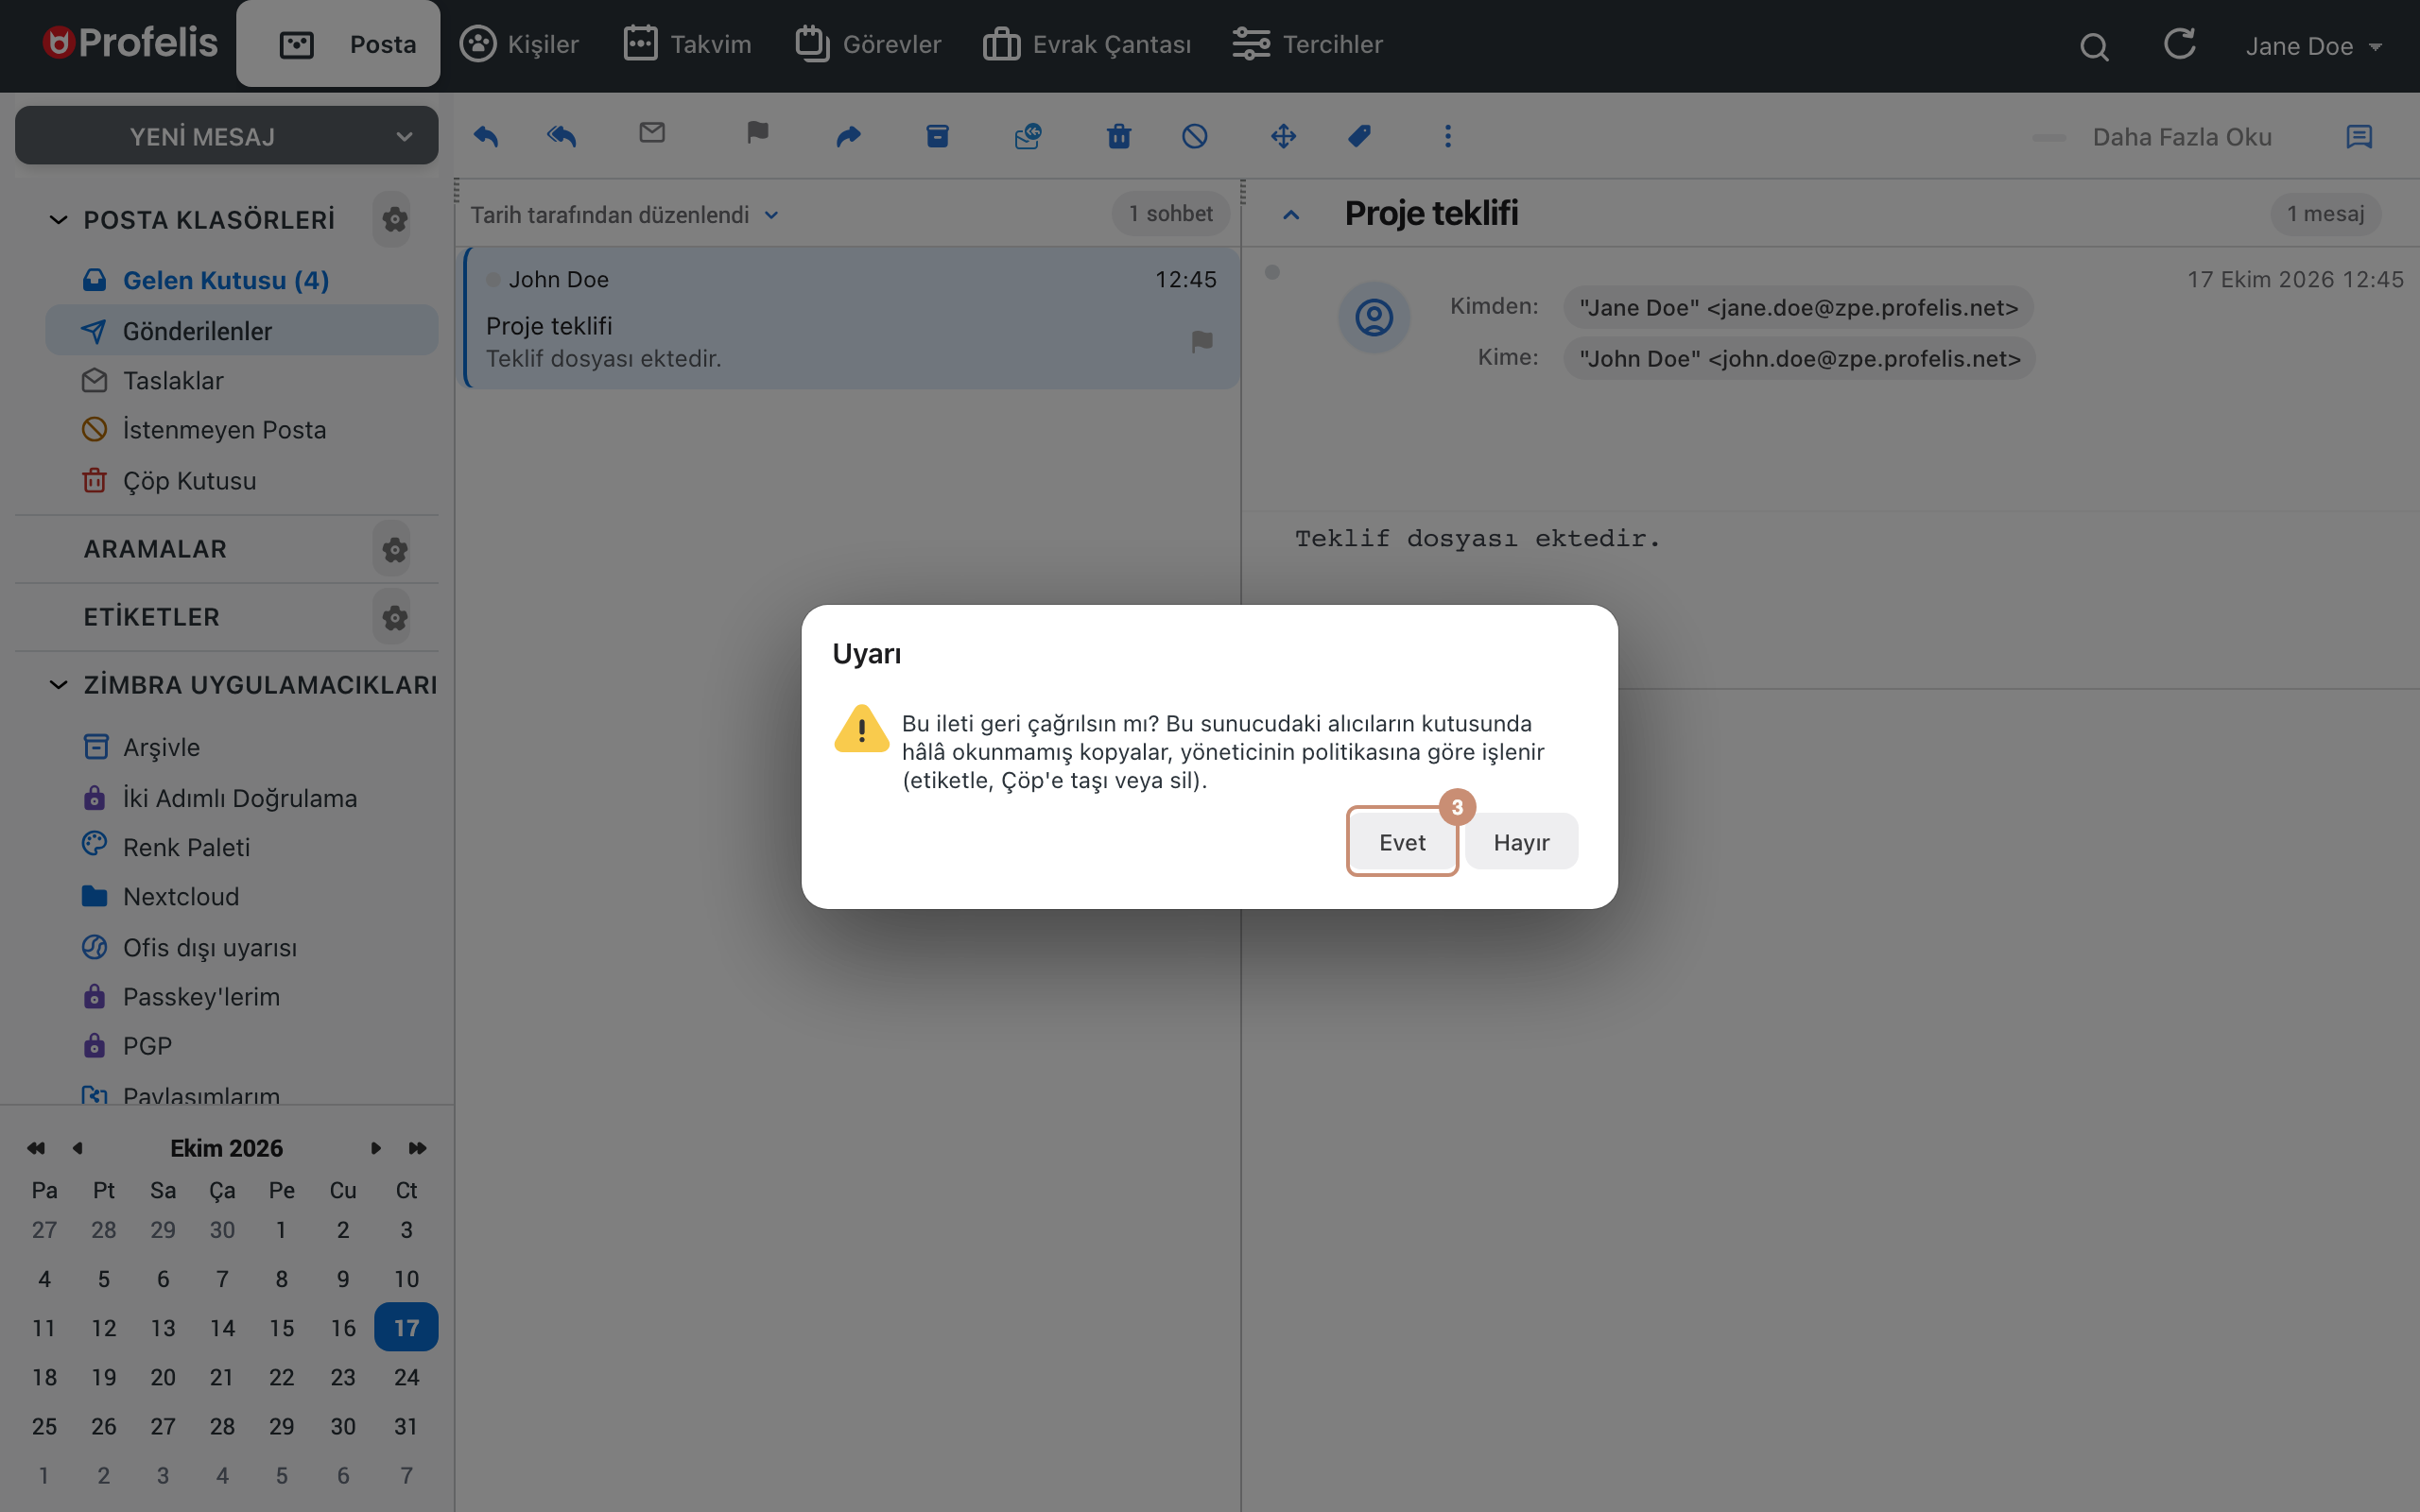Toggle the read status dot beside John Doe
This screenshot has height=1512, width=2420.
[x=493, y=280]
